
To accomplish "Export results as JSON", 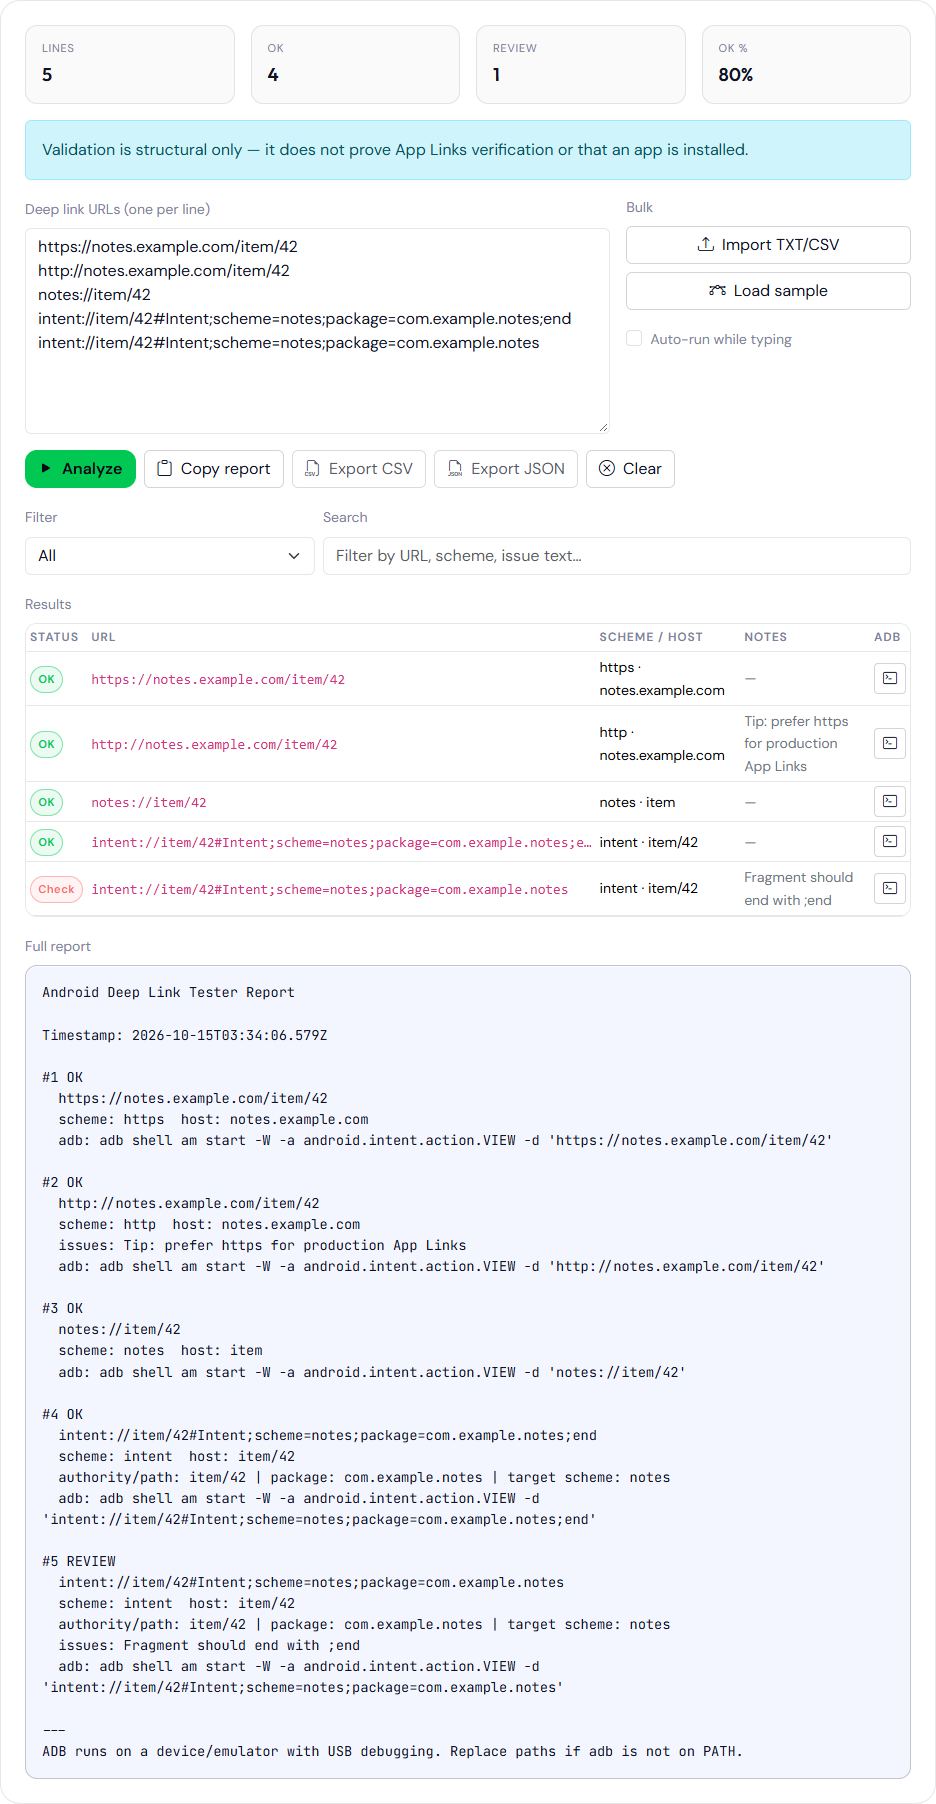I will [506, 469].
